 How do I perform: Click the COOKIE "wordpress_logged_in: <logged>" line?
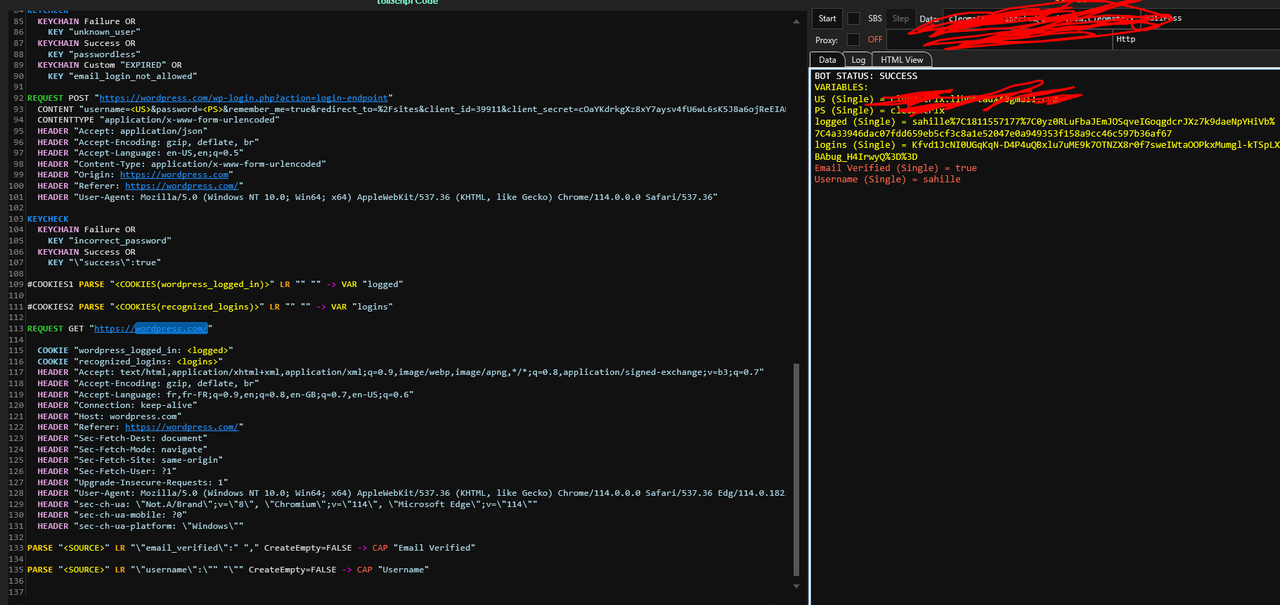[135, 350]
